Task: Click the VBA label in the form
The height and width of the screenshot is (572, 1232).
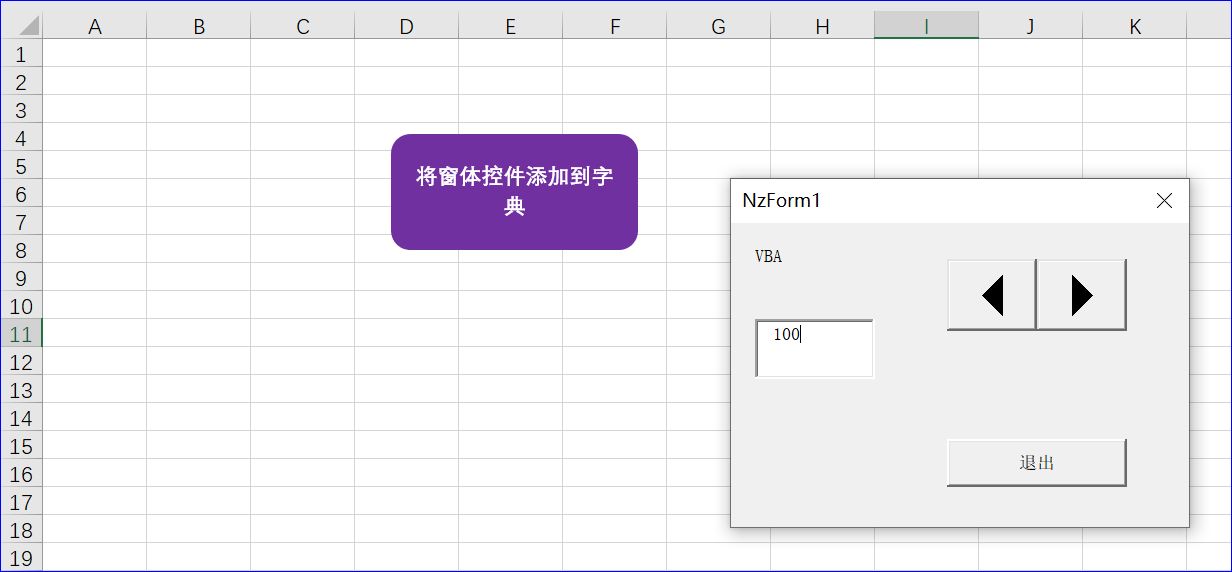Action: pyautogui.click(x=768, y=257)
